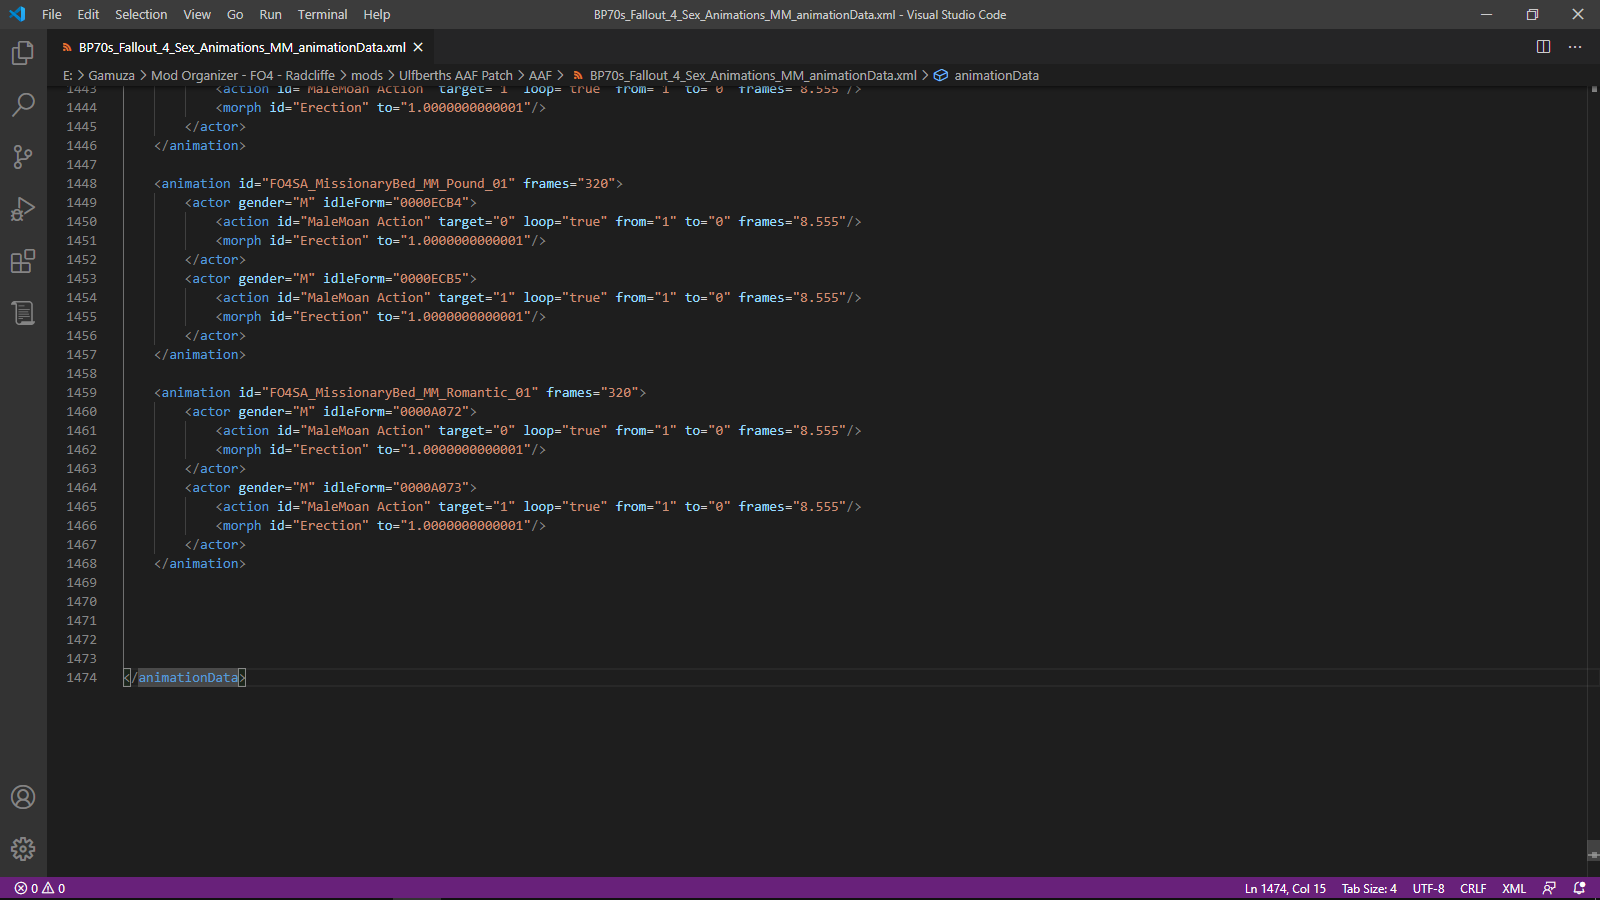Click line number 1474 in the gutter
The image size is (1600, 900).
coord(82,677)
